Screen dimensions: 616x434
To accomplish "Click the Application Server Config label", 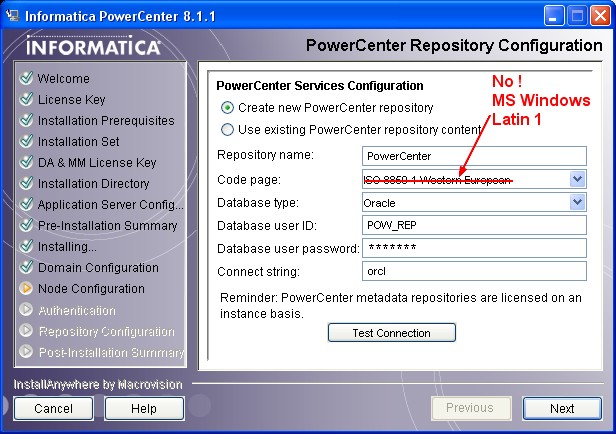I will [x=111, y=204].
